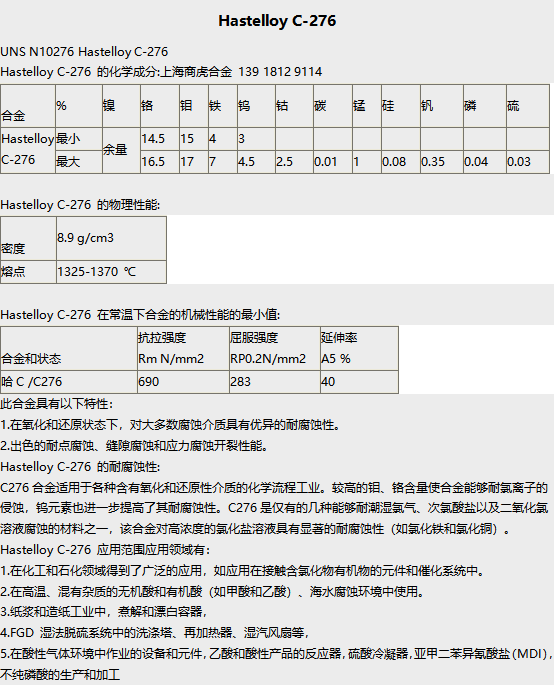Click the line starting 5.在酸性气体环境中
The height and width of the screenshot is (685, 555).
click(x=277, y=654)
